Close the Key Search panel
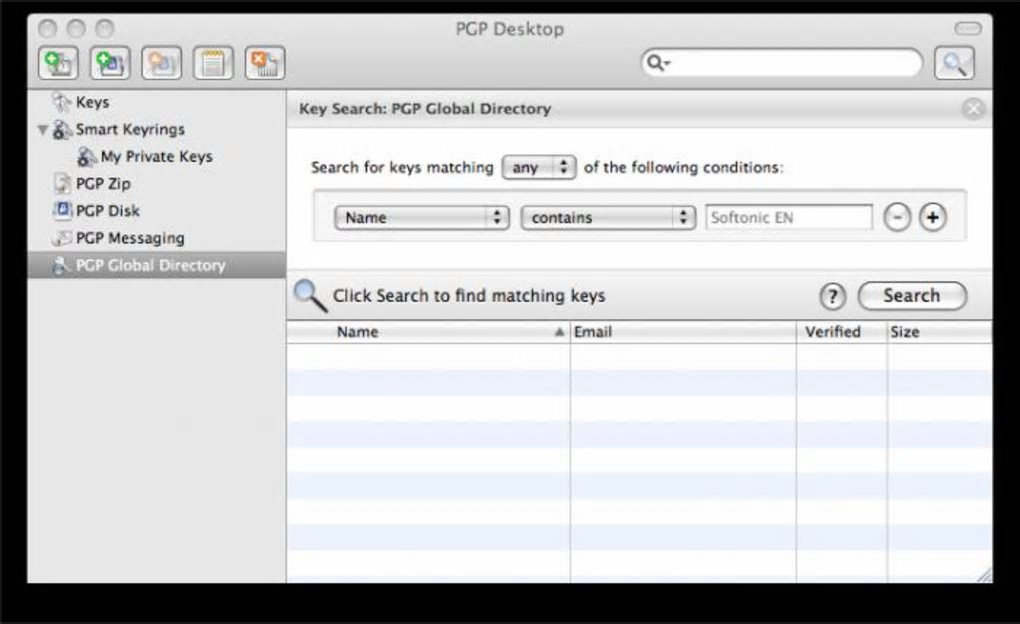The image size is (1020, 624). click(973, 109)
